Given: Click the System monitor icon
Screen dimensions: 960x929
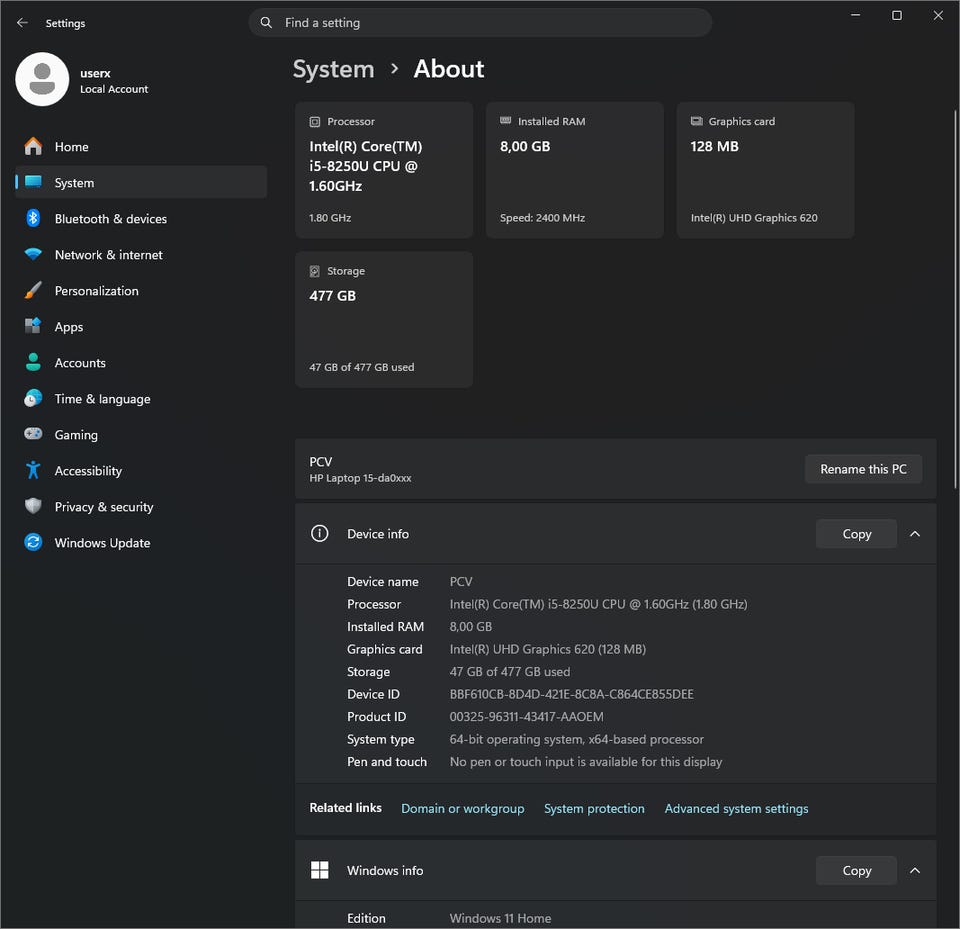Looking at the screenshot, I should 33,182.
